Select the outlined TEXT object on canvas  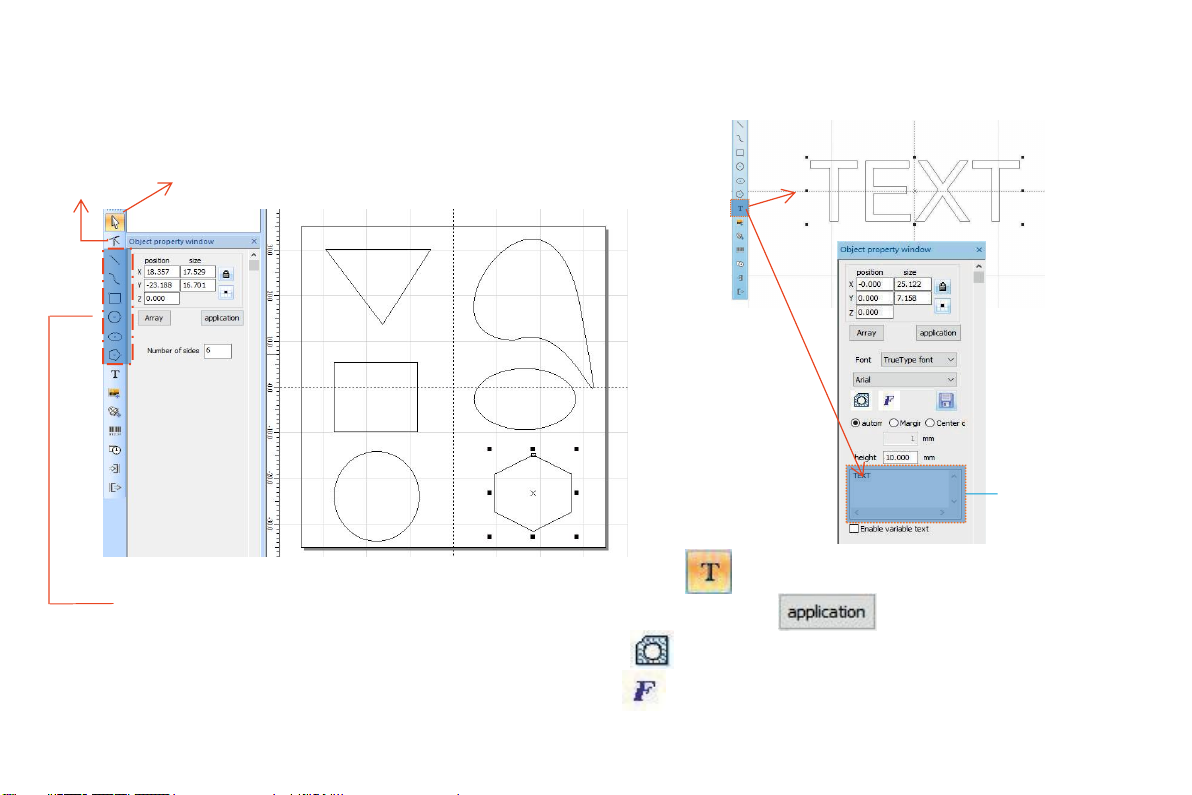pos(915,191)
